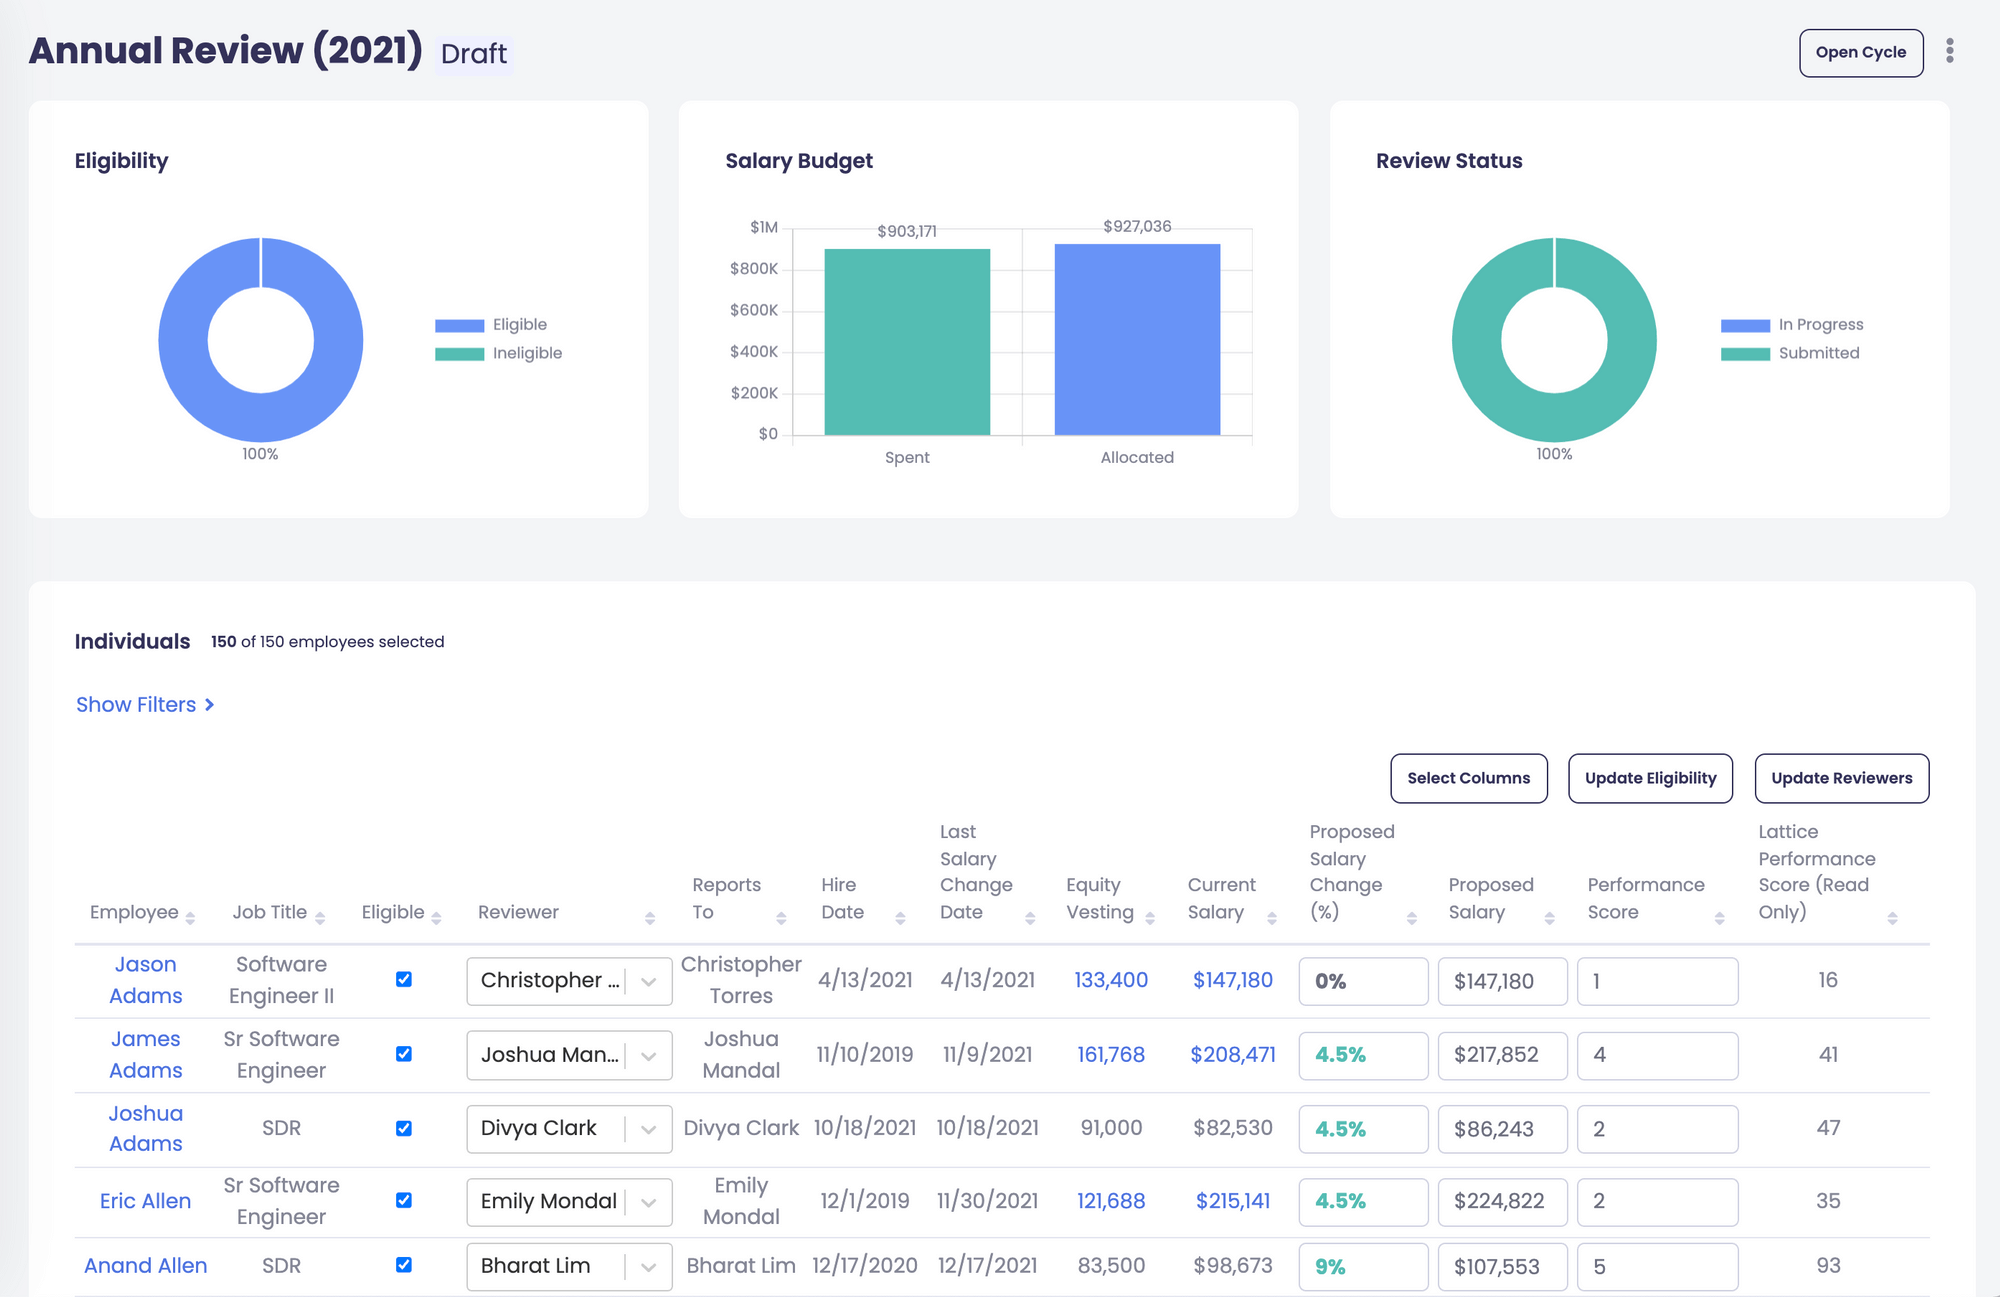Open Anand Allen's Bharat Lim reviewer dropdown
The width and height of the screenshot is (2000, 1297).
[648, 1266]
